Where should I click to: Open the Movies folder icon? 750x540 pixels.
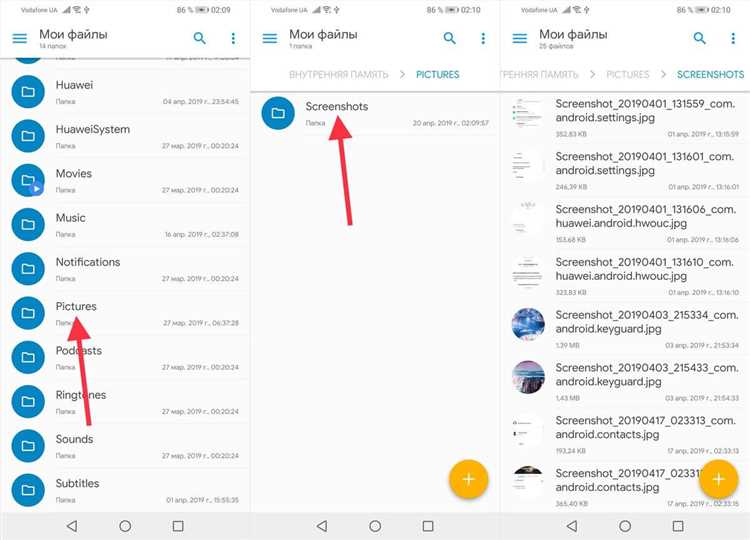pyautogui.click(x=30, y=181)
